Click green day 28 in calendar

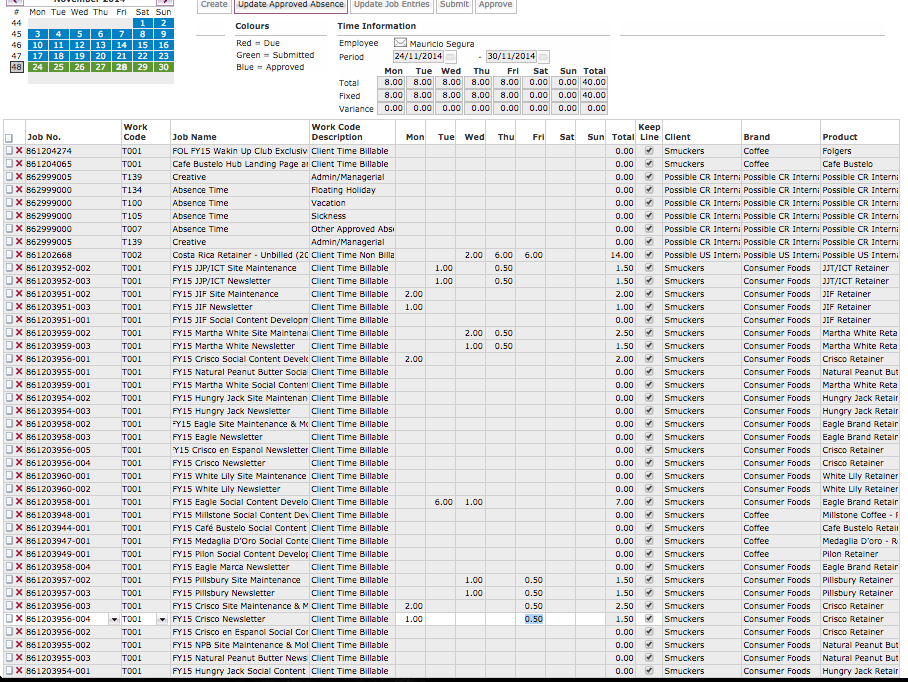(121, 67)
